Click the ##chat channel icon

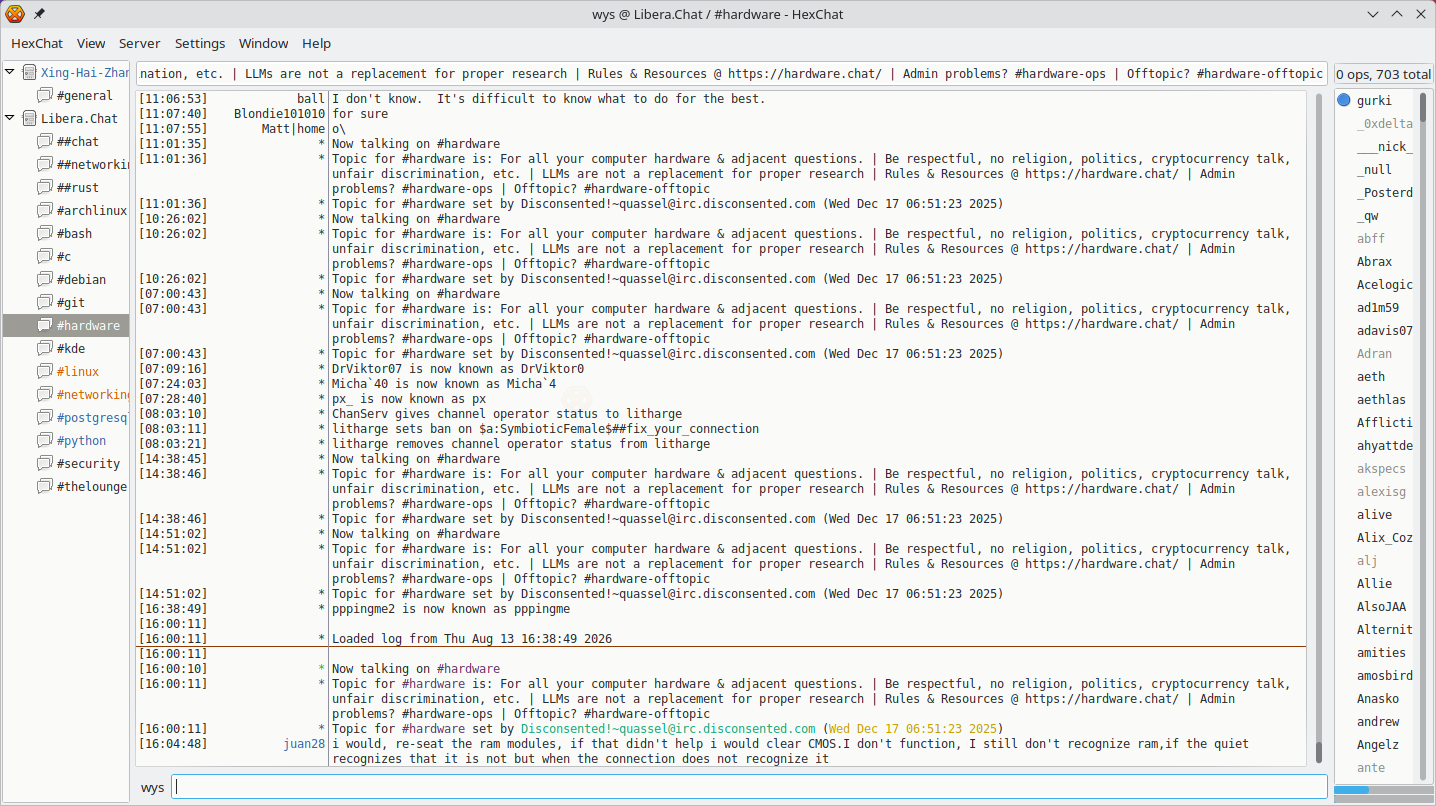[x=45, y=141]
